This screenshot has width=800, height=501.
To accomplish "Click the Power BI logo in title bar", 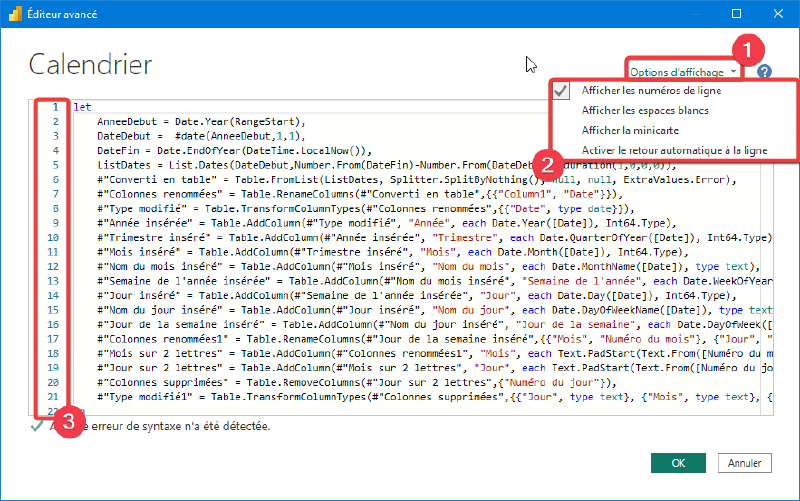I will [x=15, y=14].
